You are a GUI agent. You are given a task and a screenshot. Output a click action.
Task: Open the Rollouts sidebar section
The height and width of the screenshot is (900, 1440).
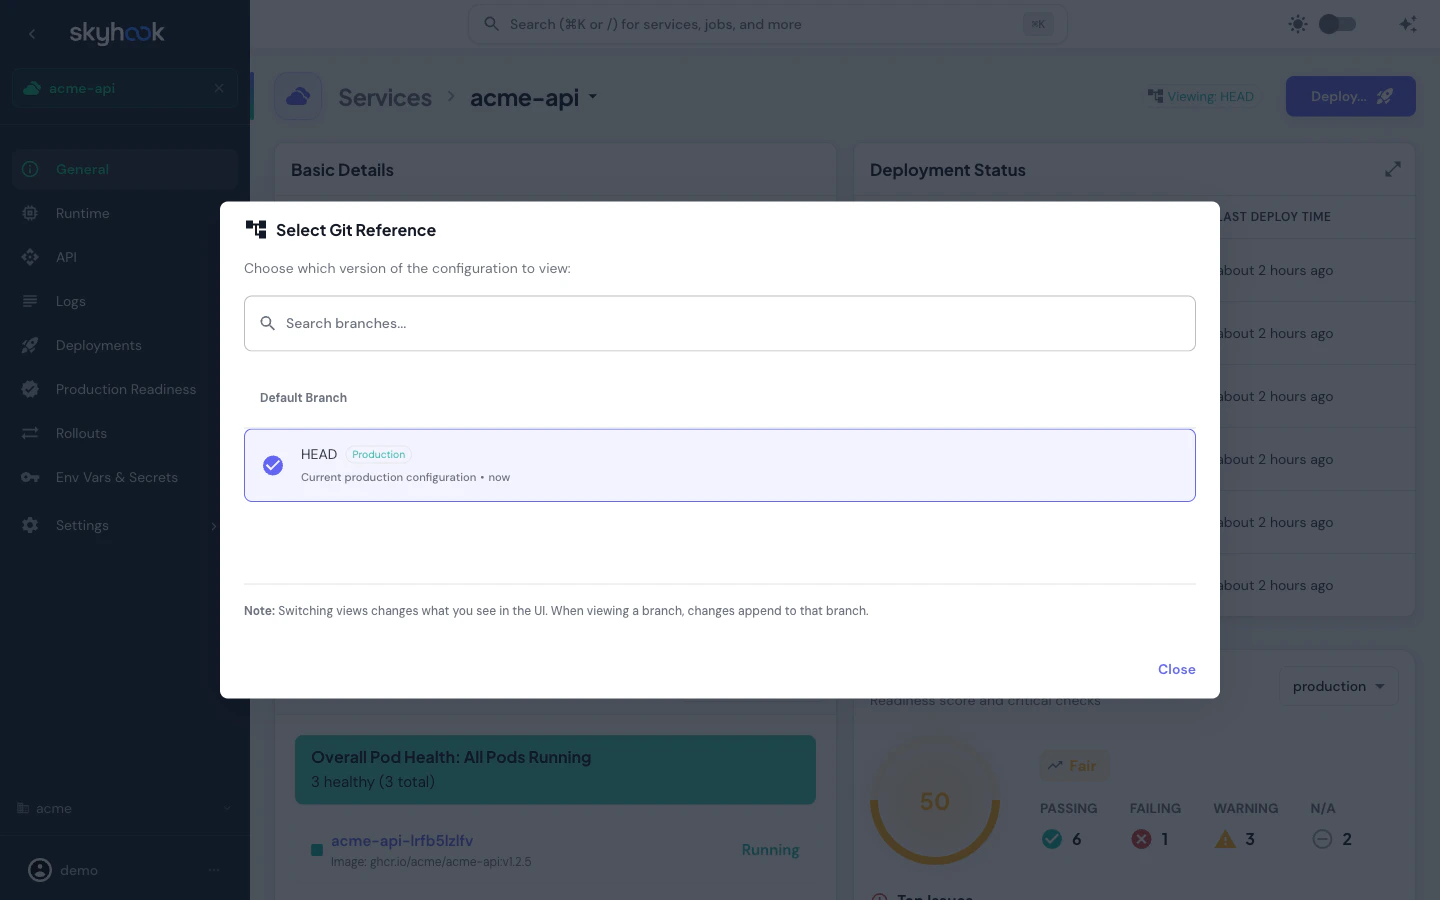(124, 433)
